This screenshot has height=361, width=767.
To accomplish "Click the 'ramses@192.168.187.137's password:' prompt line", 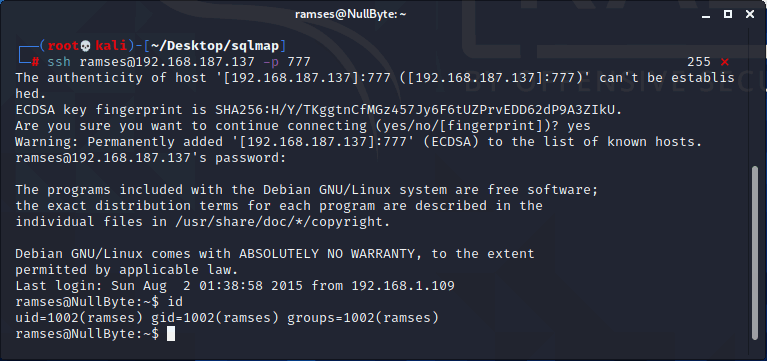I will tap(150, 158).
